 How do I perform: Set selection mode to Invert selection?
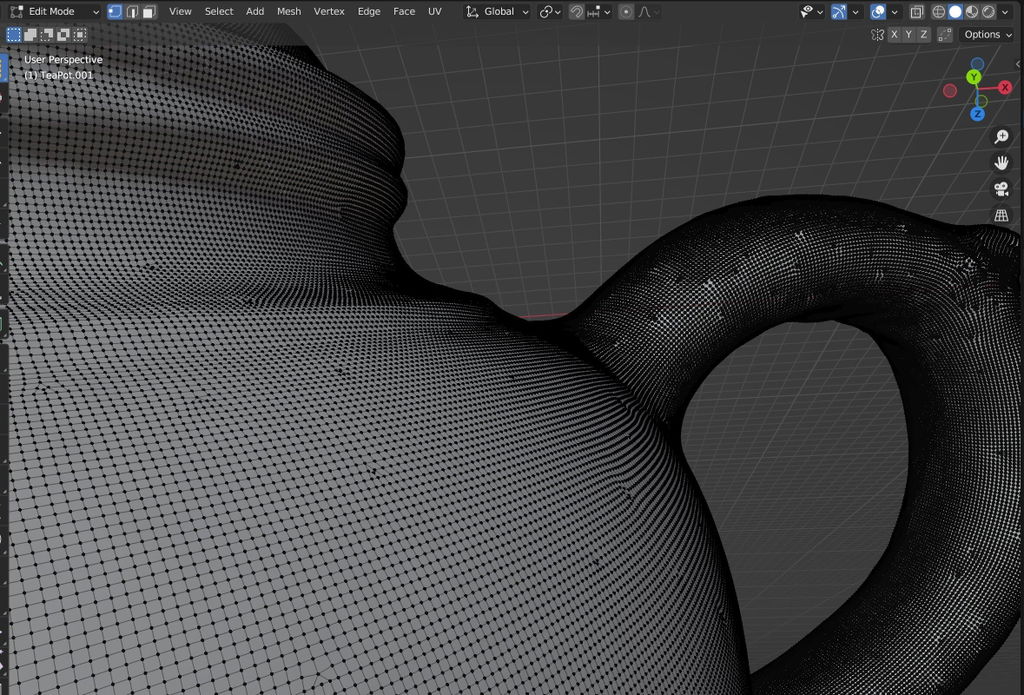point(63,35)
